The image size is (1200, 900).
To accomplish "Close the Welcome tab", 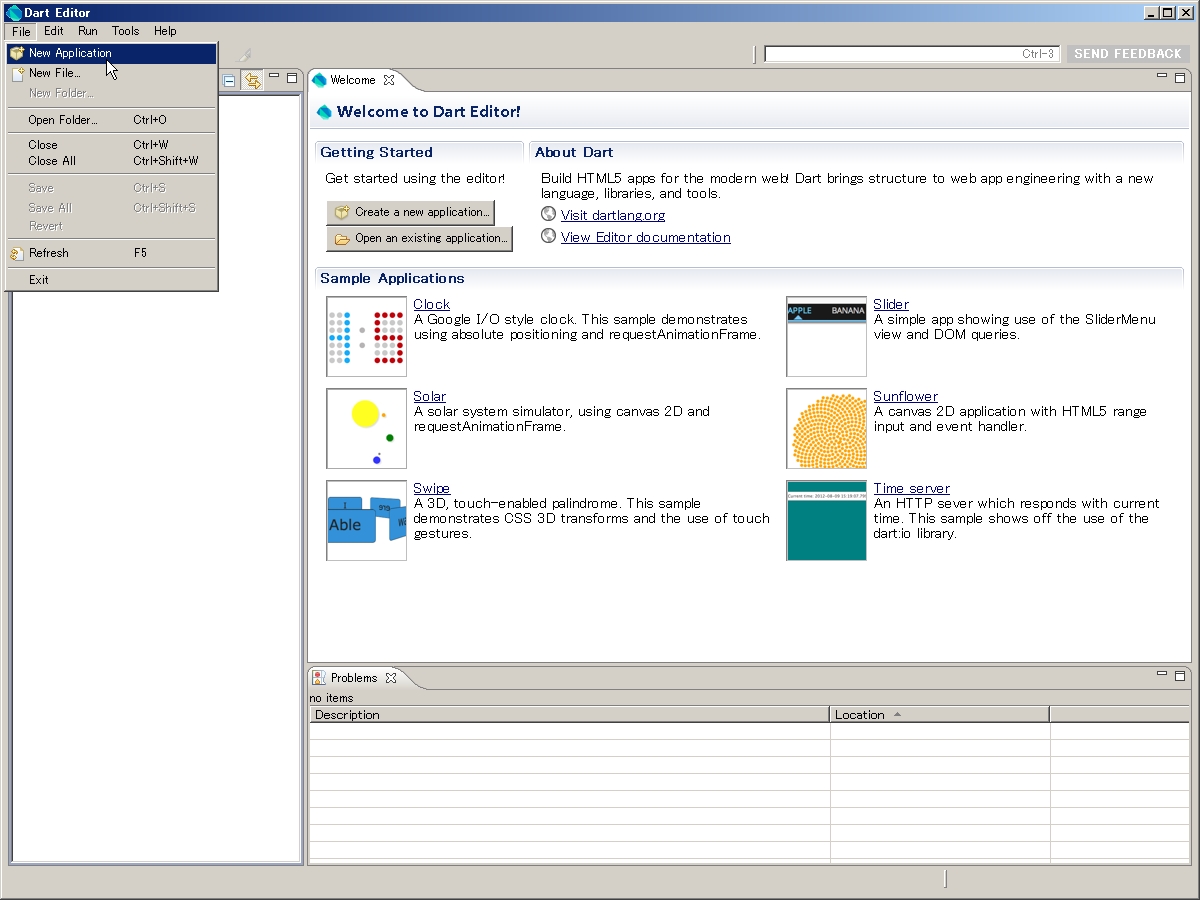I will [389, 80].
